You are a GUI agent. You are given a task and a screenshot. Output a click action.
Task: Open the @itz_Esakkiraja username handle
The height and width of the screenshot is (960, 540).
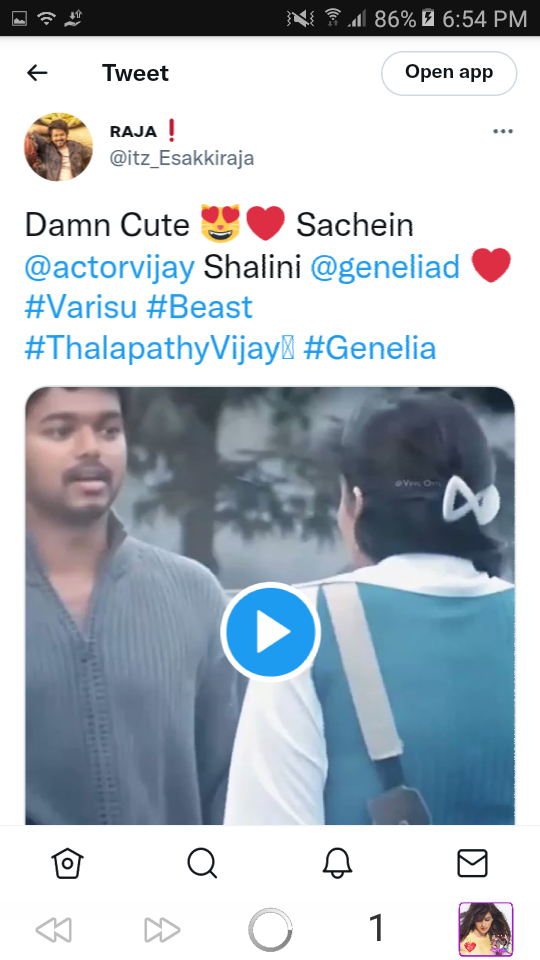[x=182, y=159]
